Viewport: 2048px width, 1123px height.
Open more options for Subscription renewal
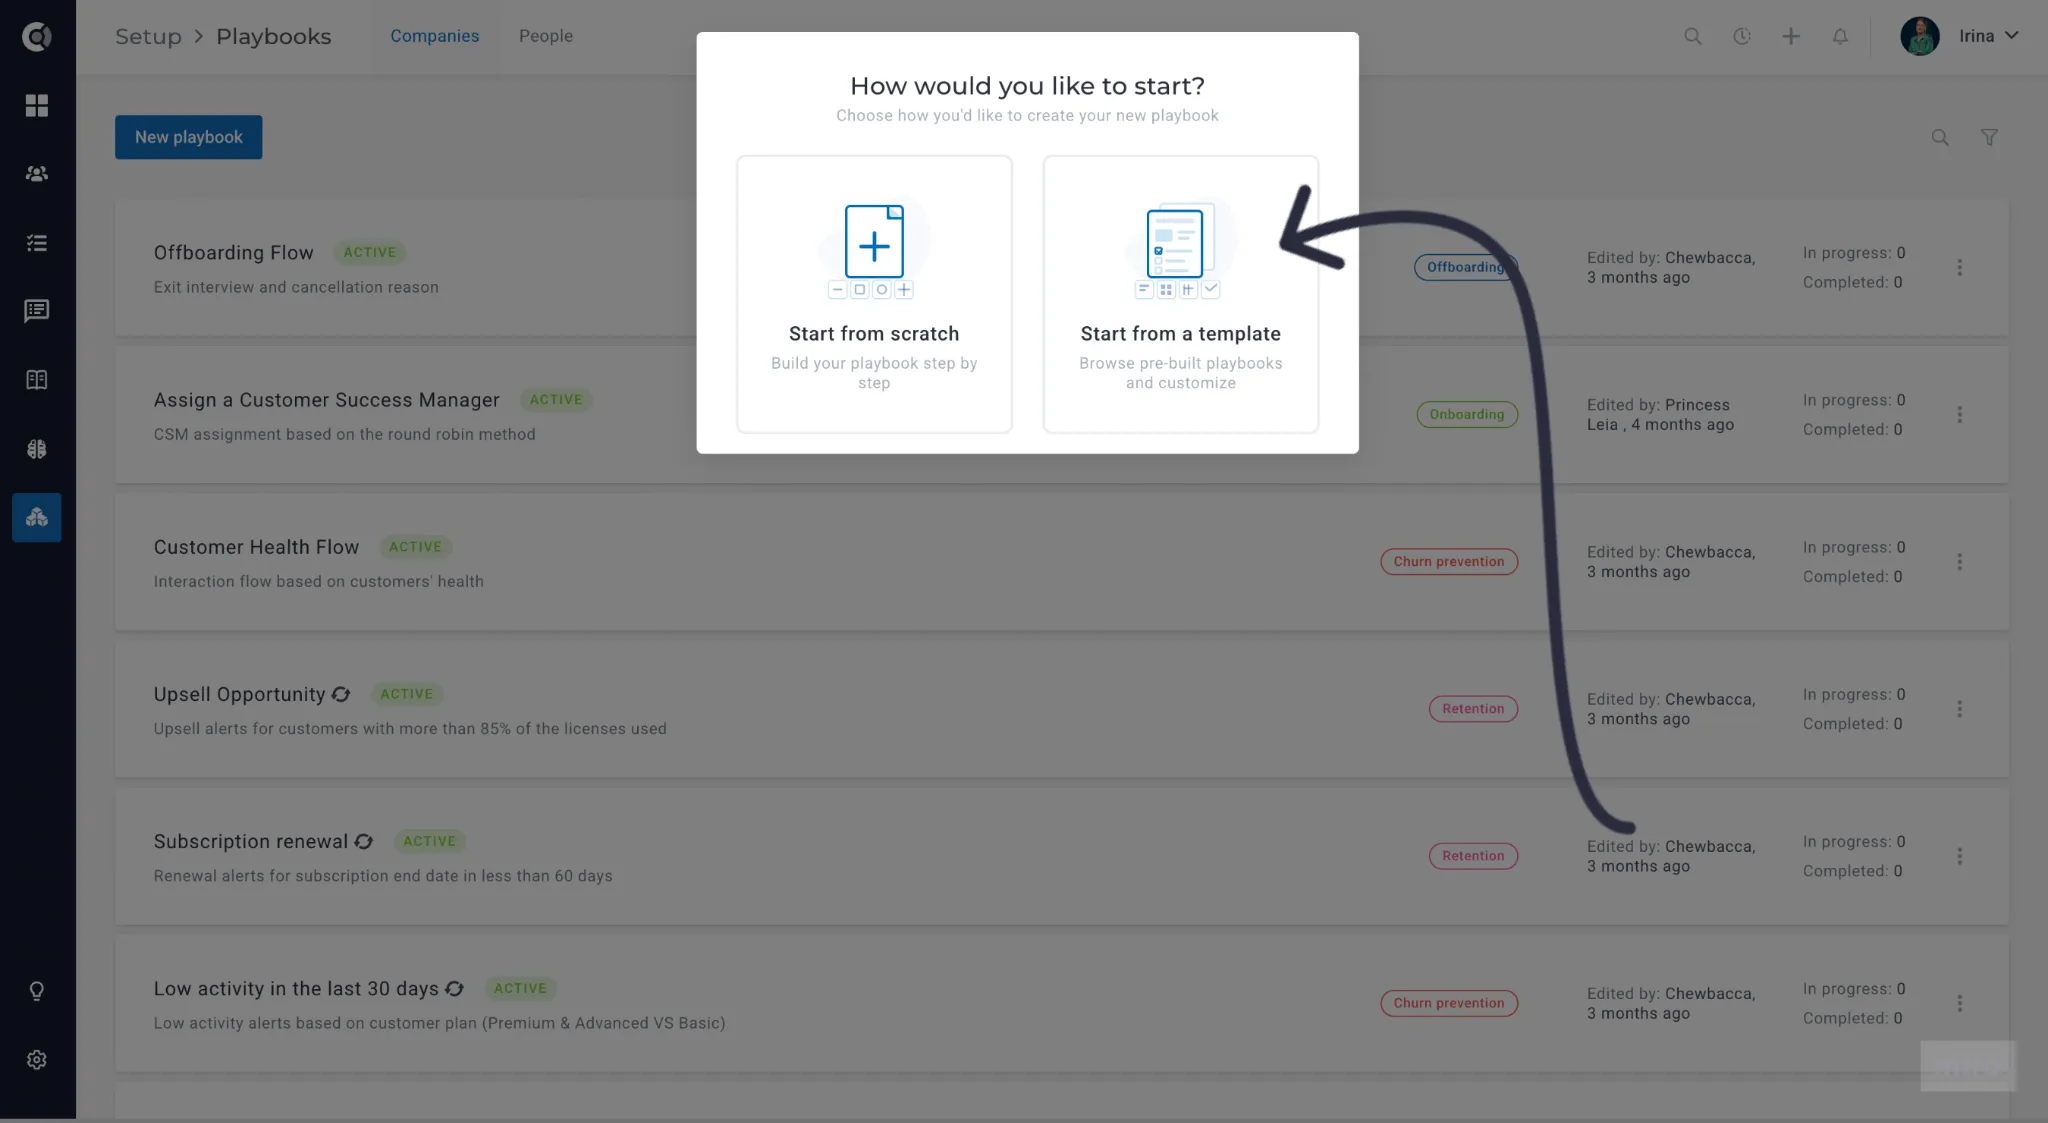pyautogui.click(x=1960, y=856)
